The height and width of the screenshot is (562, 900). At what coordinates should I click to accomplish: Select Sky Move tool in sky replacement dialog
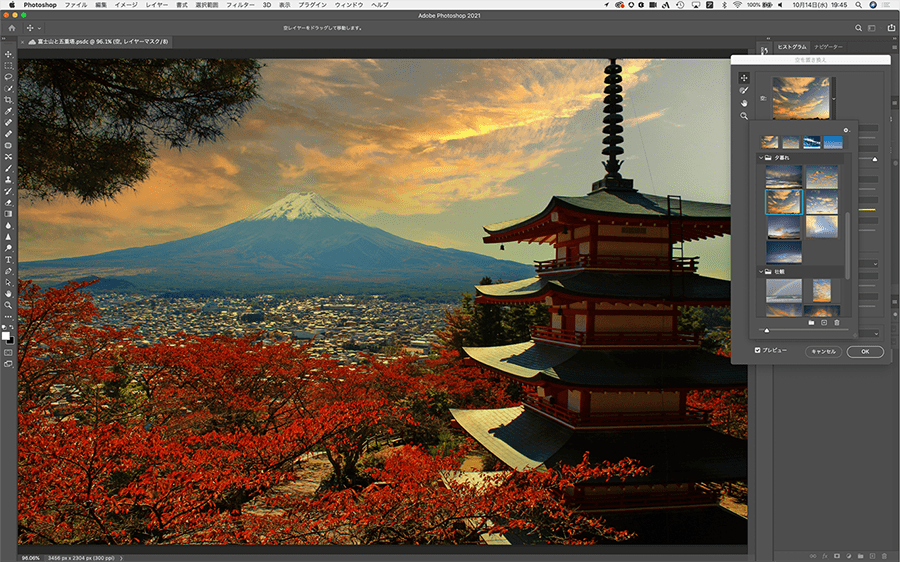coord(744,77)
